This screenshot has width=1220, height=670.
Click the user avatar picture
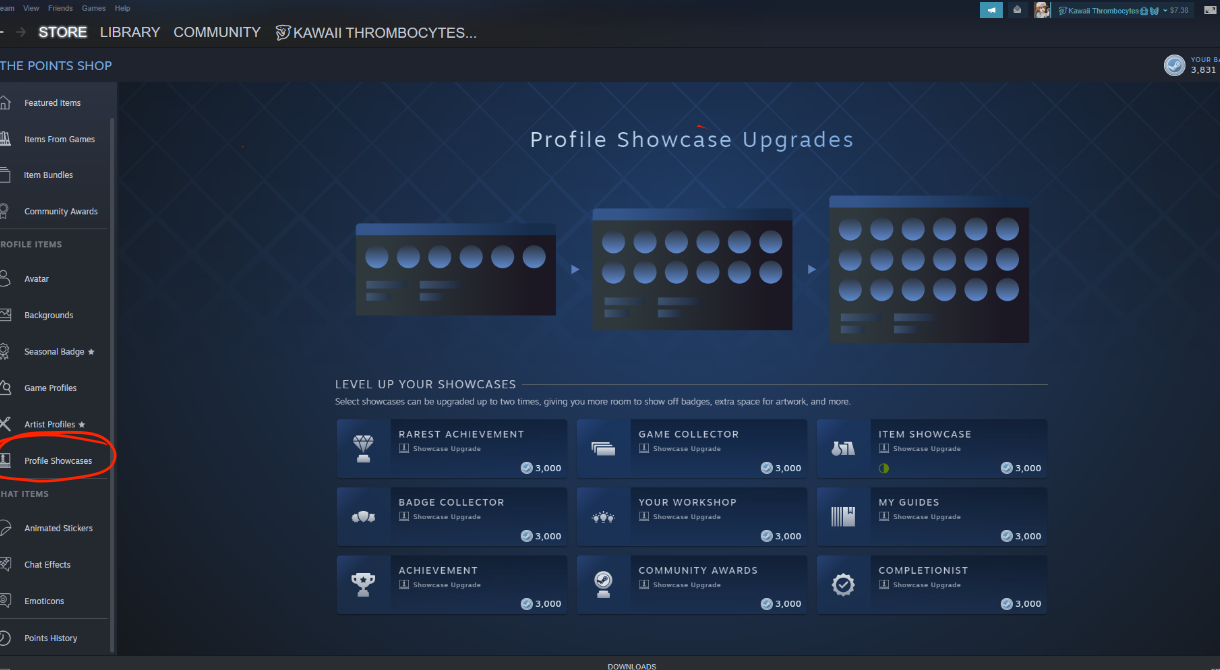click(1042, 10)
